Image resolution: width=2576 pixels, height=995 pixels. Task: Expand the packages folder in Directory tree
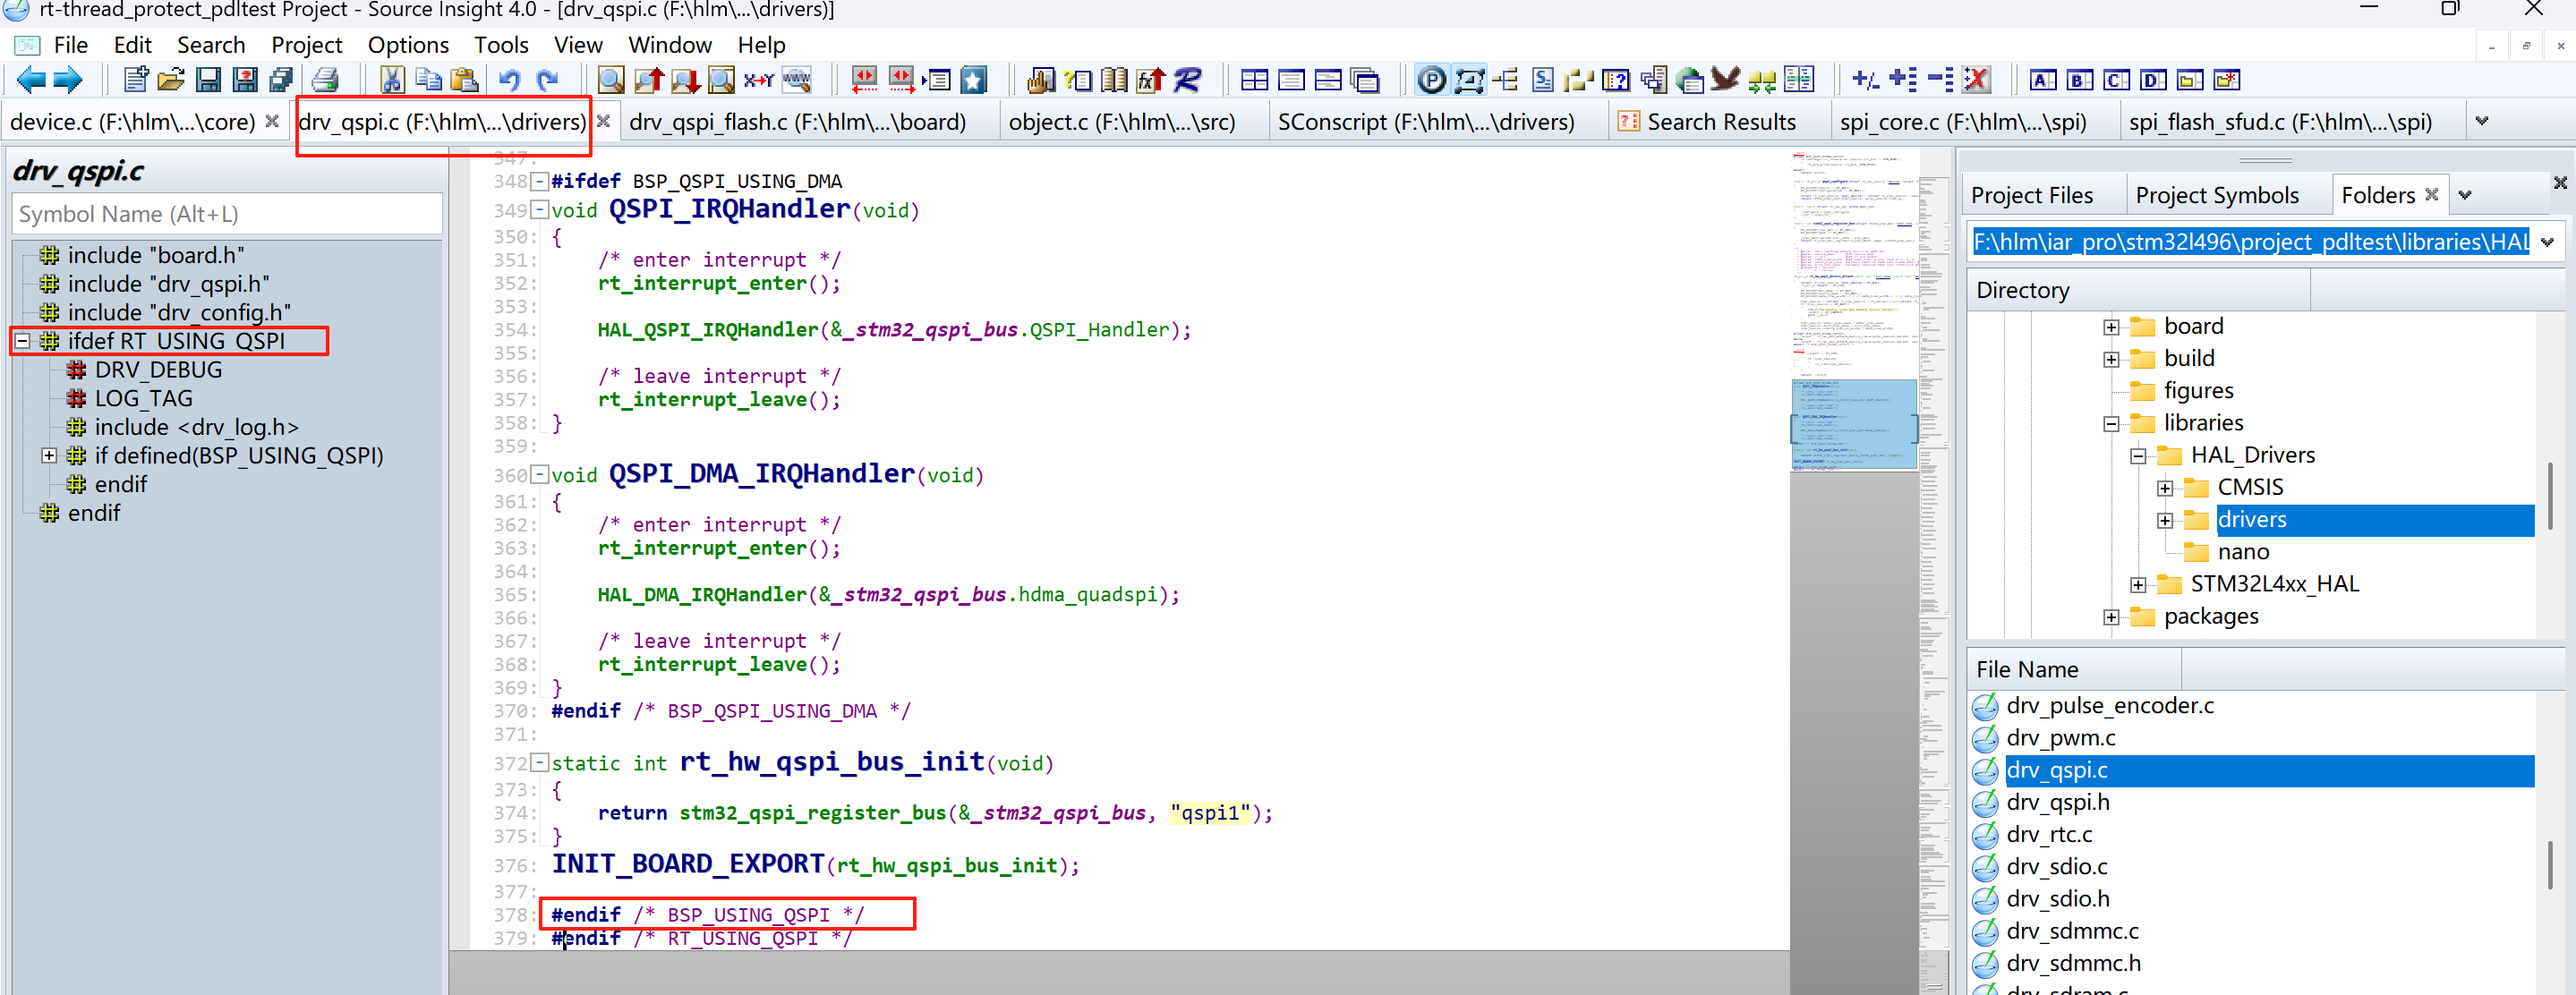[2111, 617]
